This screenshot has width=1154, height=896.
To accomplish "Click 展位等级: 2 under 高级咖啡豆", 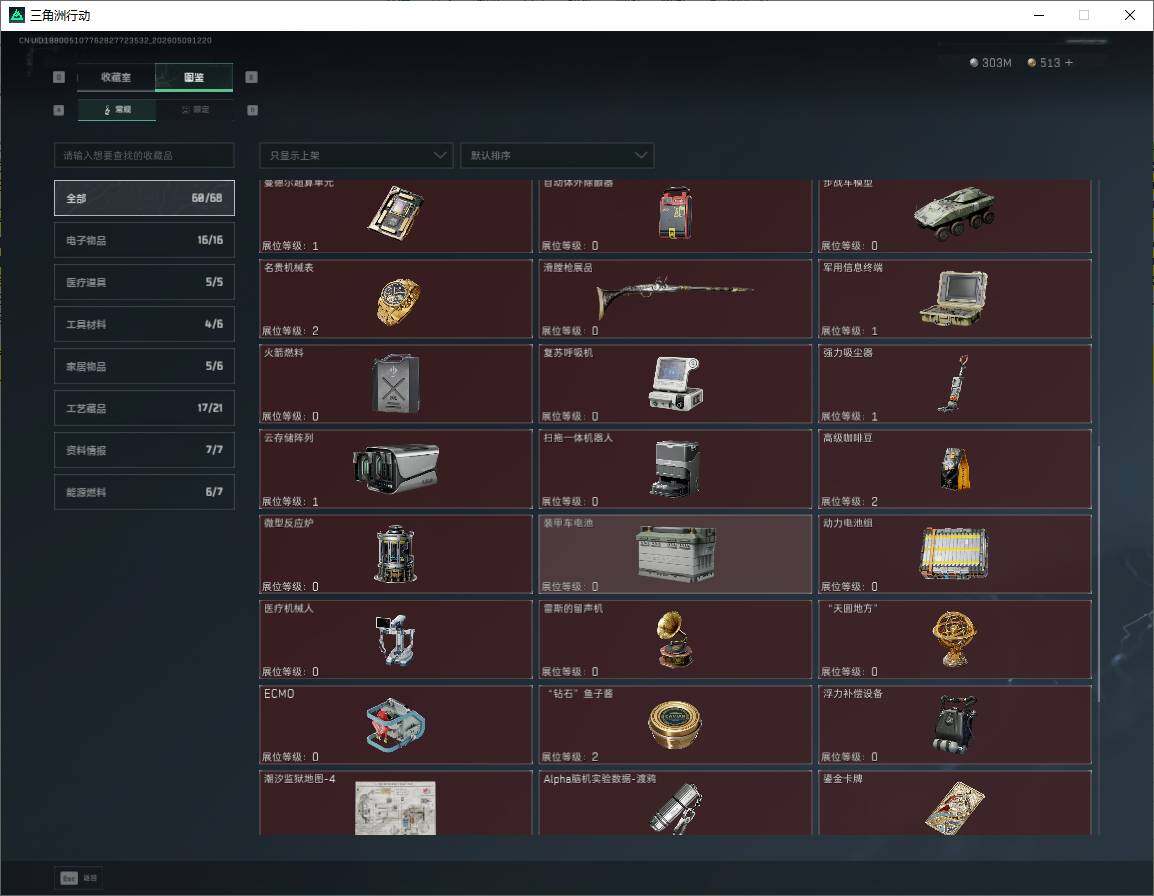I will point(849,501).
